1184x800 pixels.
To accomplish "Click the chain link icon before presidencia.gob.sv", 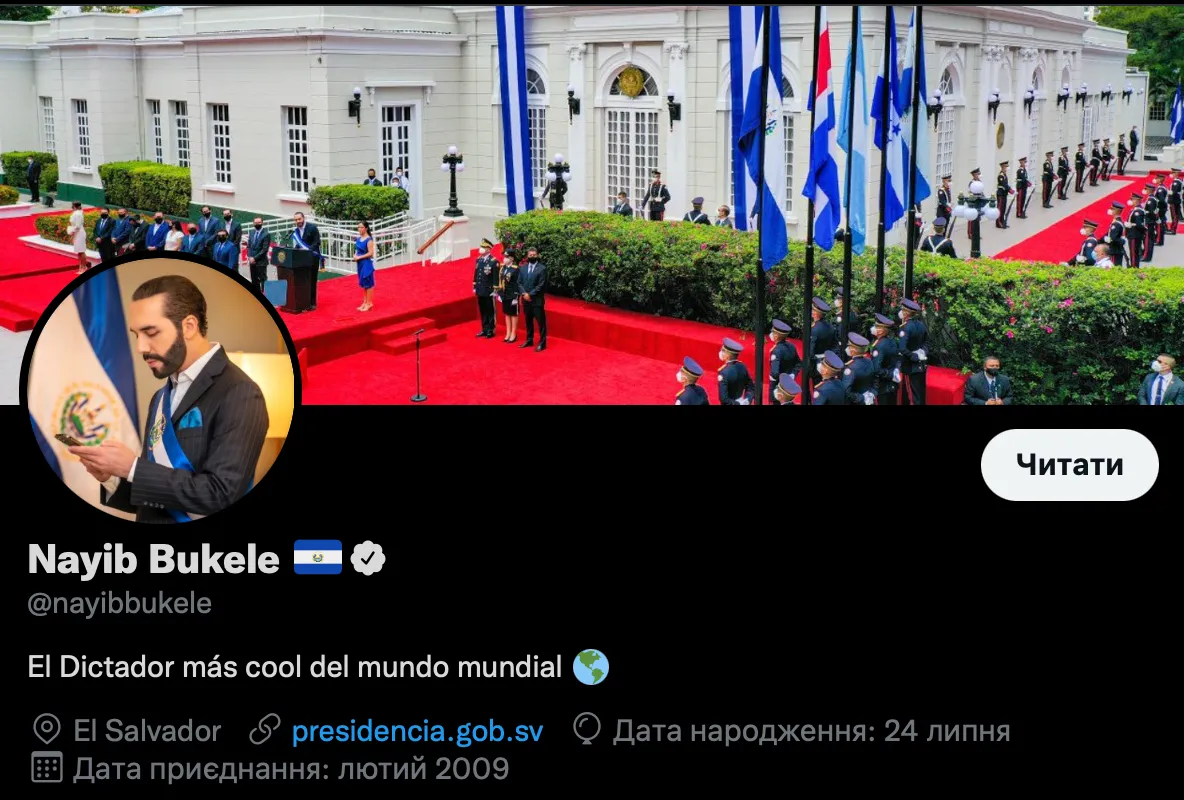I will [265, 730].
